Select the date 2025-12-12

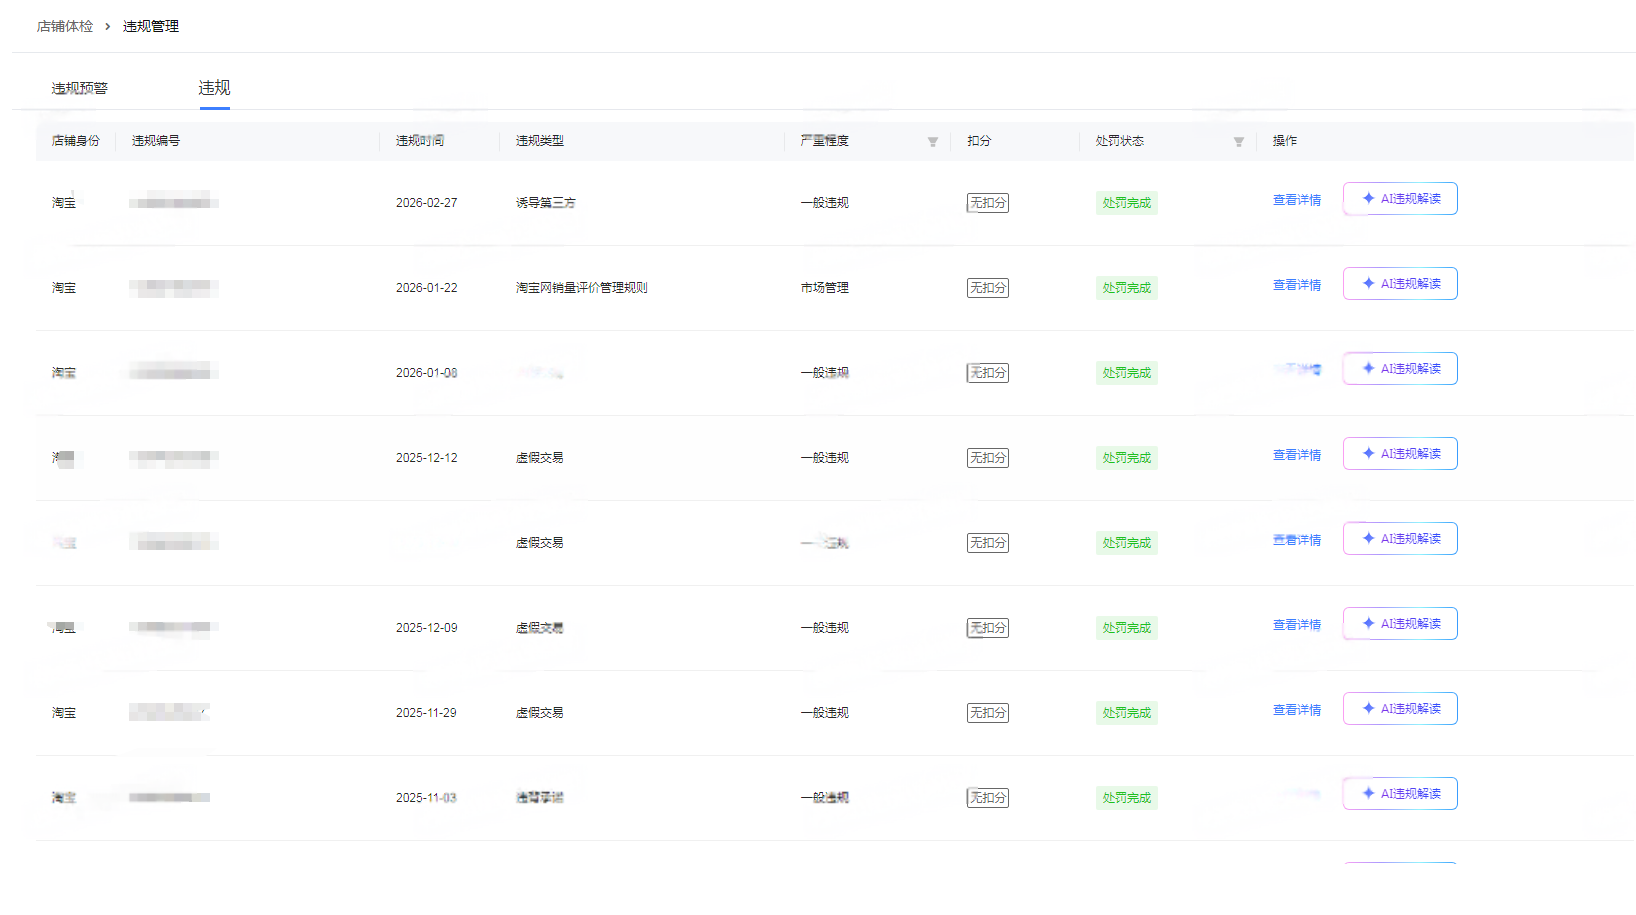(427, 458)
